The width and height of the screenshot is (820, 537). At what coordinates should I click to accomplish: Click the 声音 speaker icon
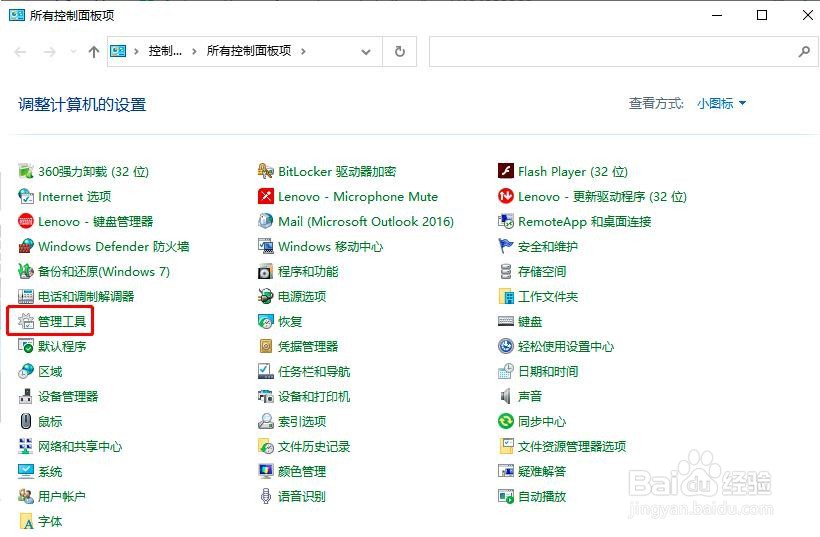(506, 396)
